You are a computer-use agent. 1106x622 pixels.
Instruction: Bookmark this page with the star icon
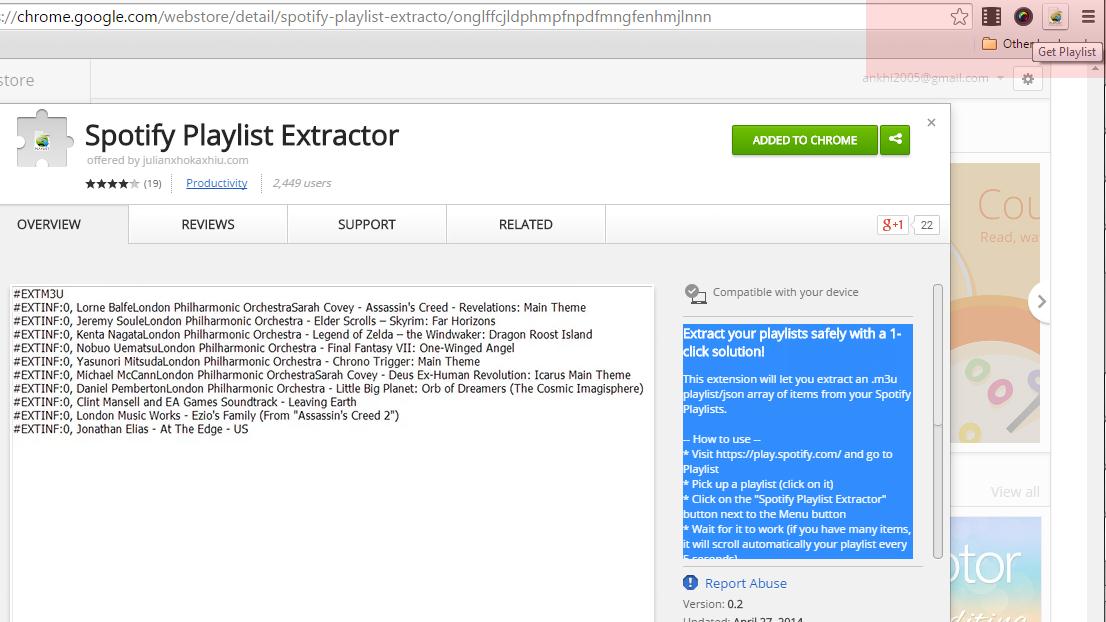click(x=959, y=16)
